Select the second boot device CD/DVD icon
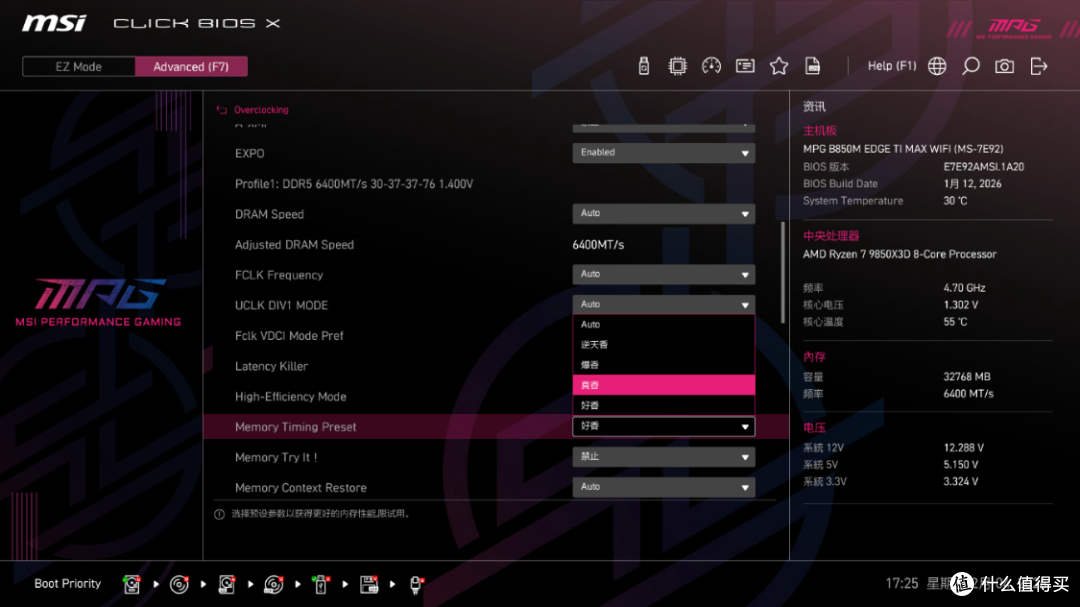This screenshot has width=1080, height=607. pyautogui.click(x=179, y=584)
